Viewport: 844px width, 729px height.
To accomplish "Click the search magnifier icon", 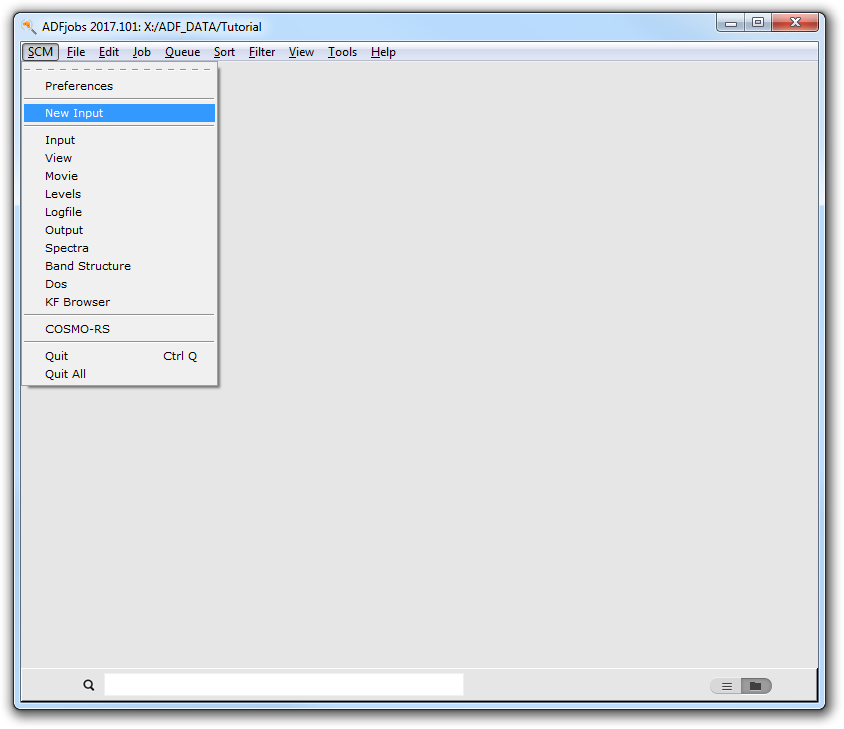I will tap(89, 685).
